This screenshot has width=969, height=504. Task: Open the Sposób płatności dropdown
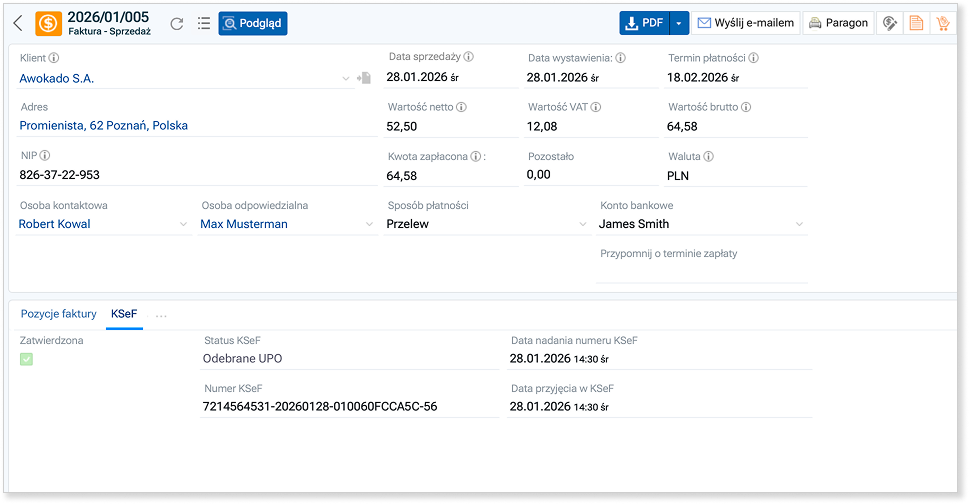point(583,225)
